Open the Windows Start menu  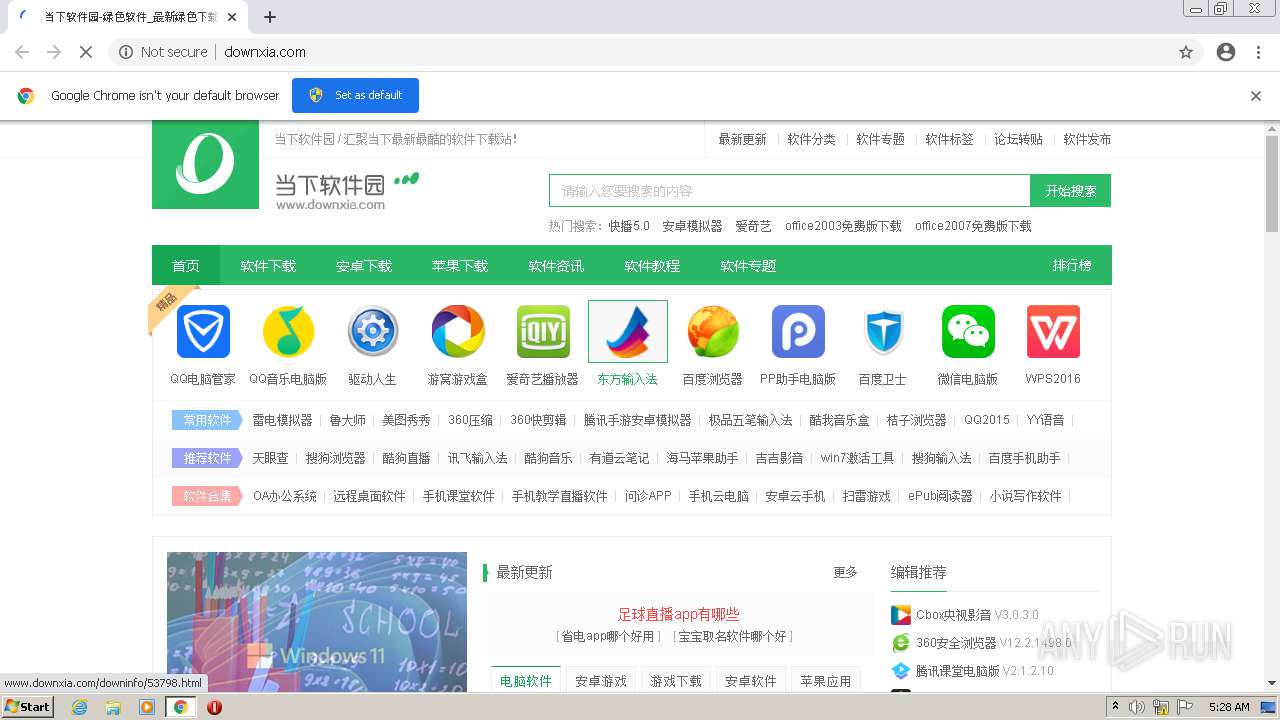tap(28, 707)
